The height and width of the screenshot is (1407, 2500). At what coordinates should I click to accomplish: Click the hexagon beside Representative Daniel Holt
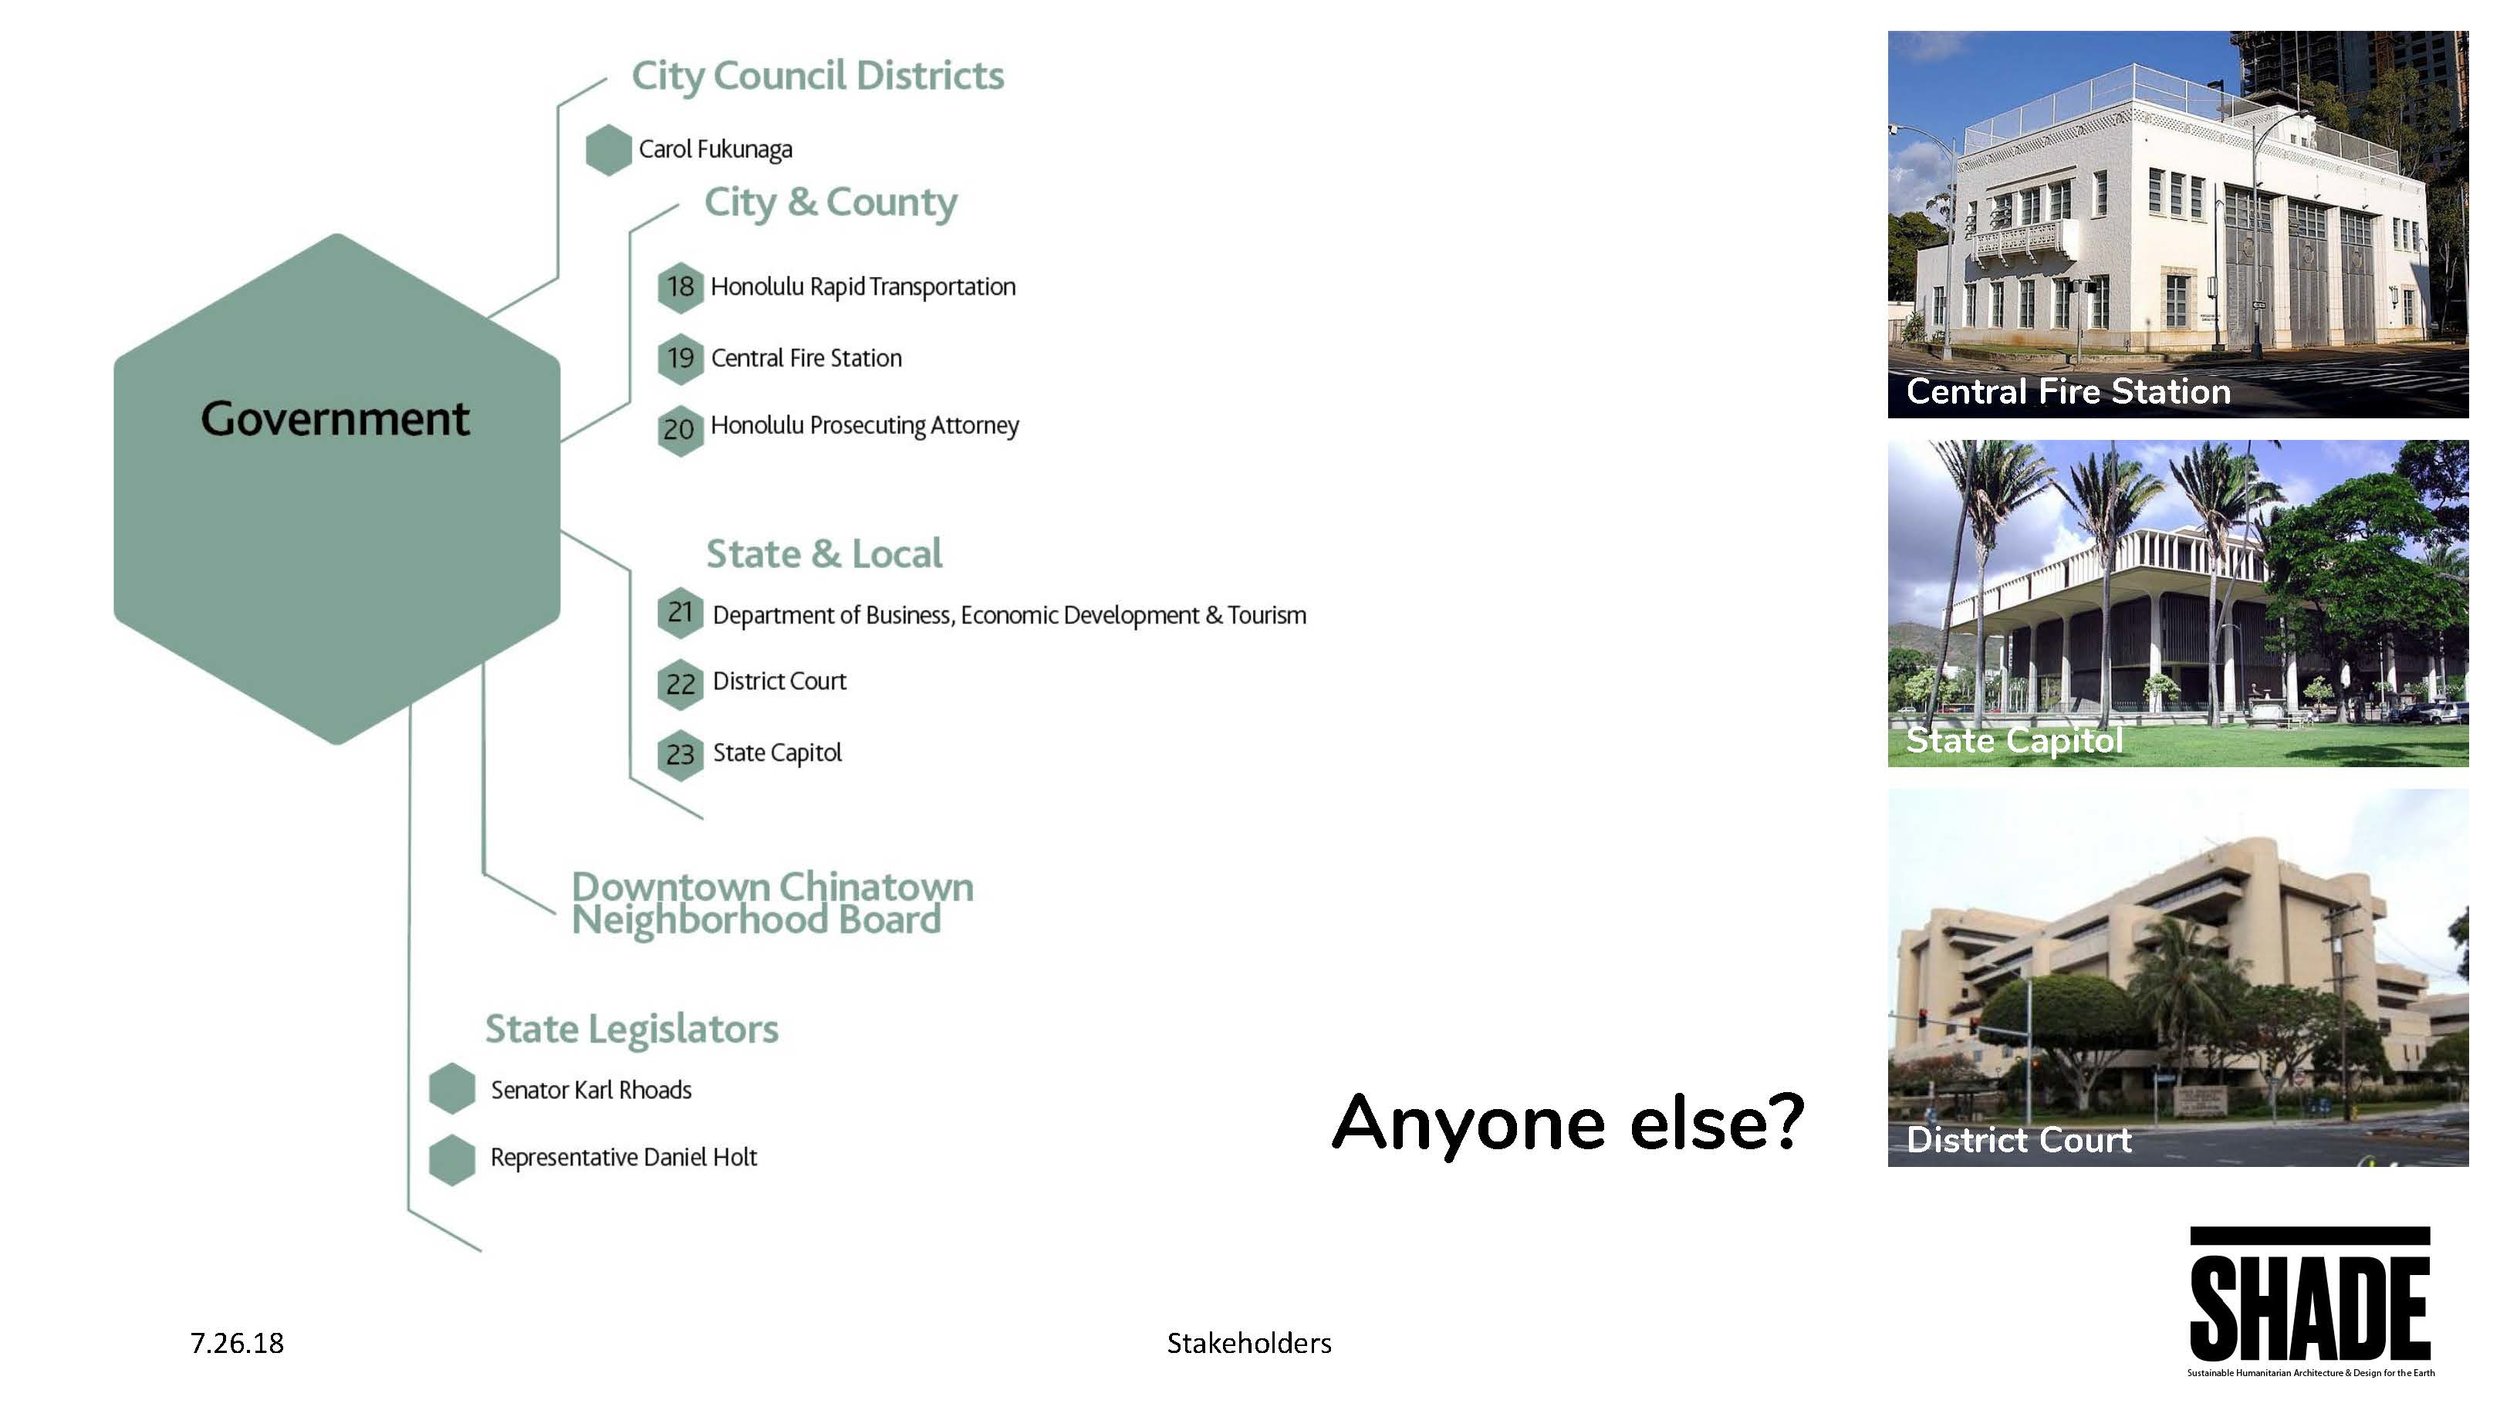452,1160
